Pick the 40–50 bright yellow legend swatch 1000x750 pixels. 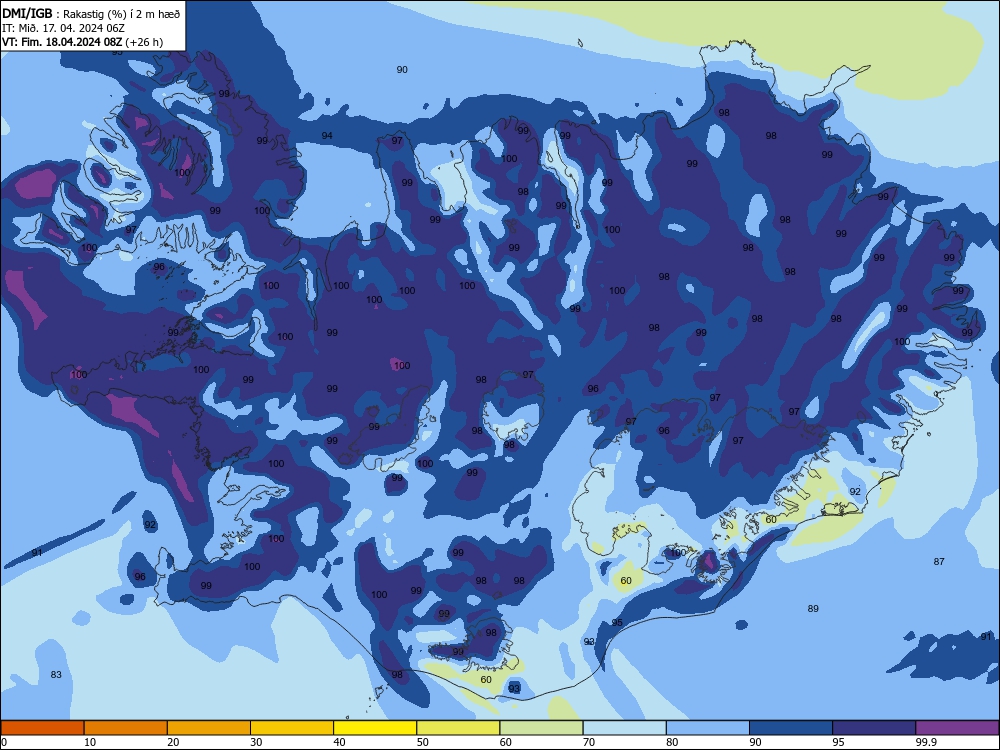click(x=375, y=728)
